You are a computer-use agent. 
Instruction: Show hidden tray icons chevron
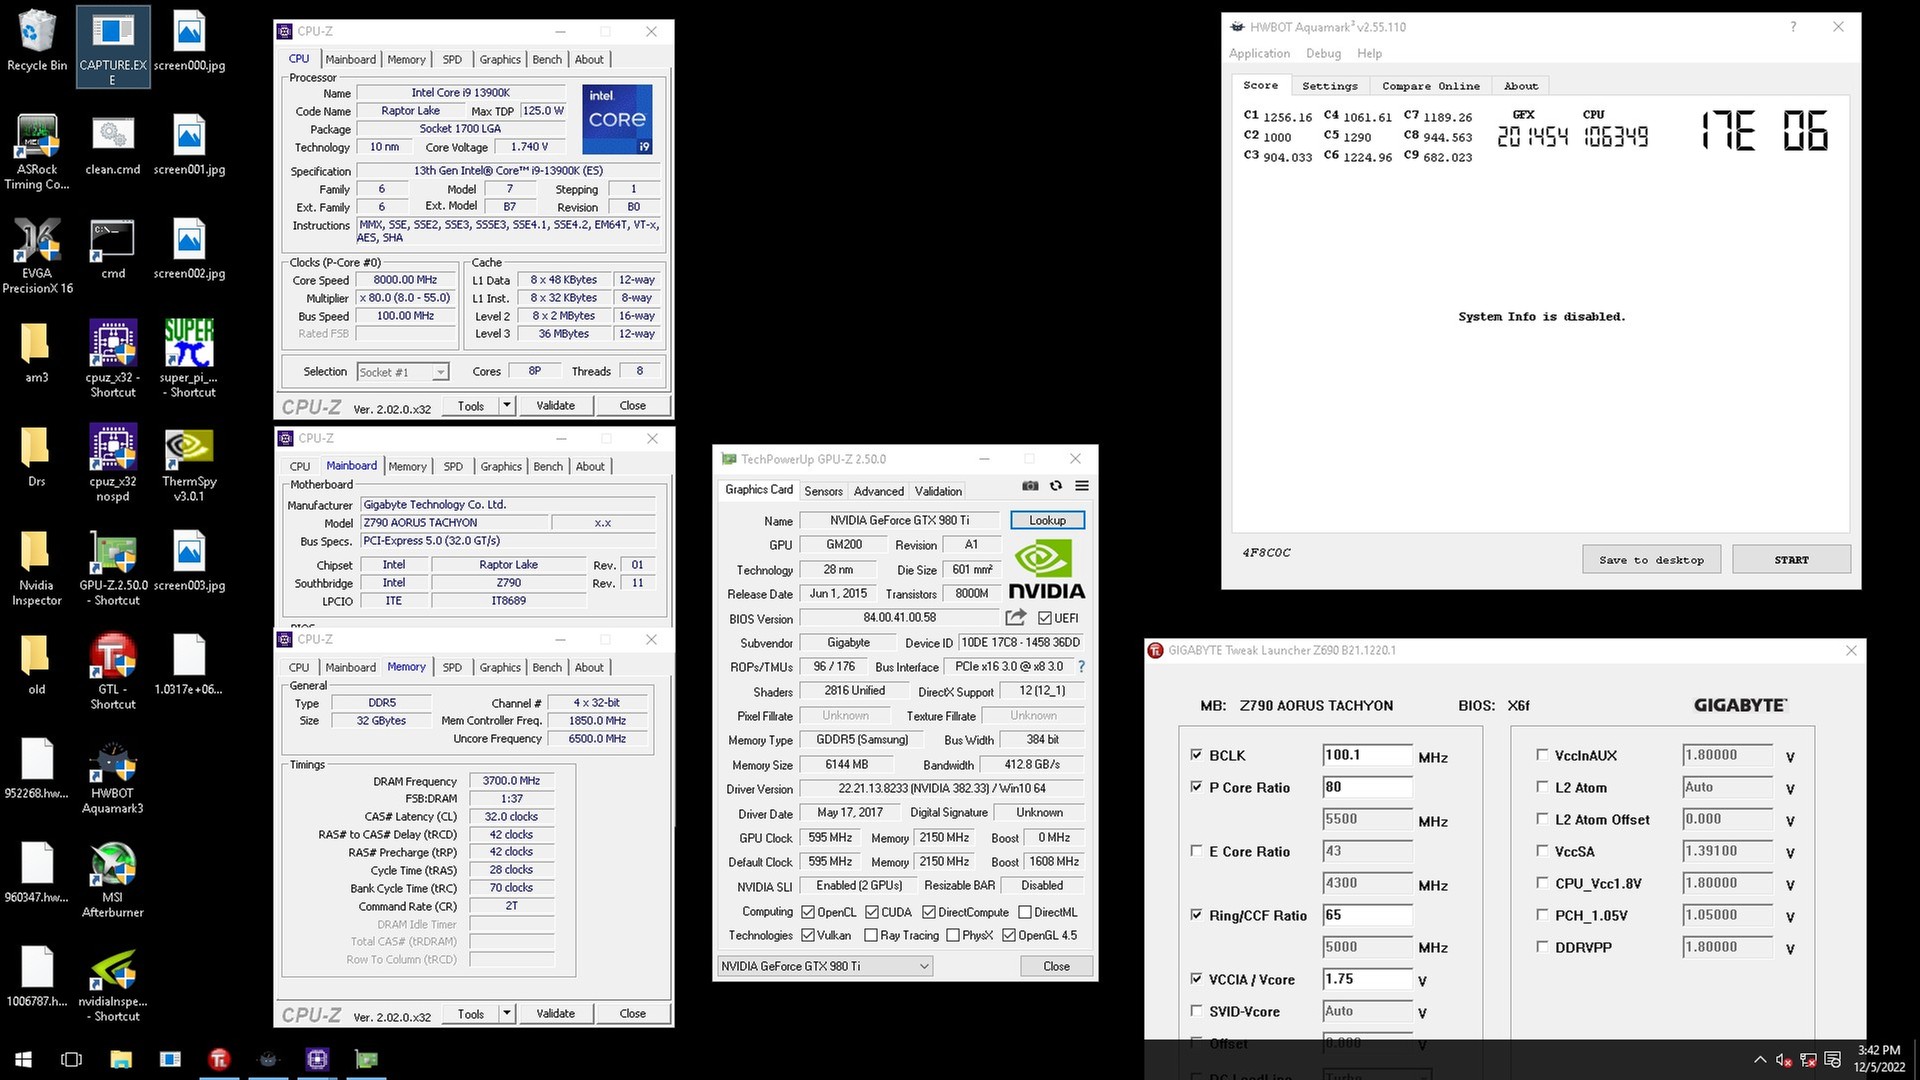[x=1760, y=1060]
